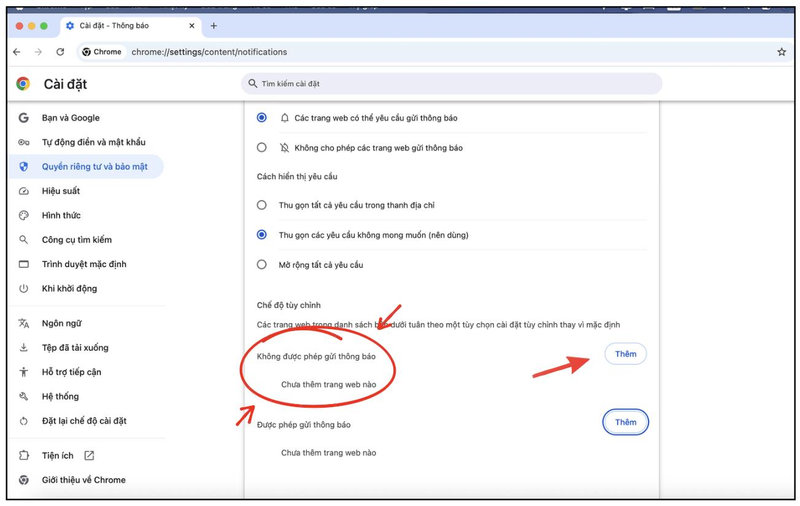This screenshot has width=800, height=506.
Task: Click the browser forward arrow
Action: (x=38, y=52)
